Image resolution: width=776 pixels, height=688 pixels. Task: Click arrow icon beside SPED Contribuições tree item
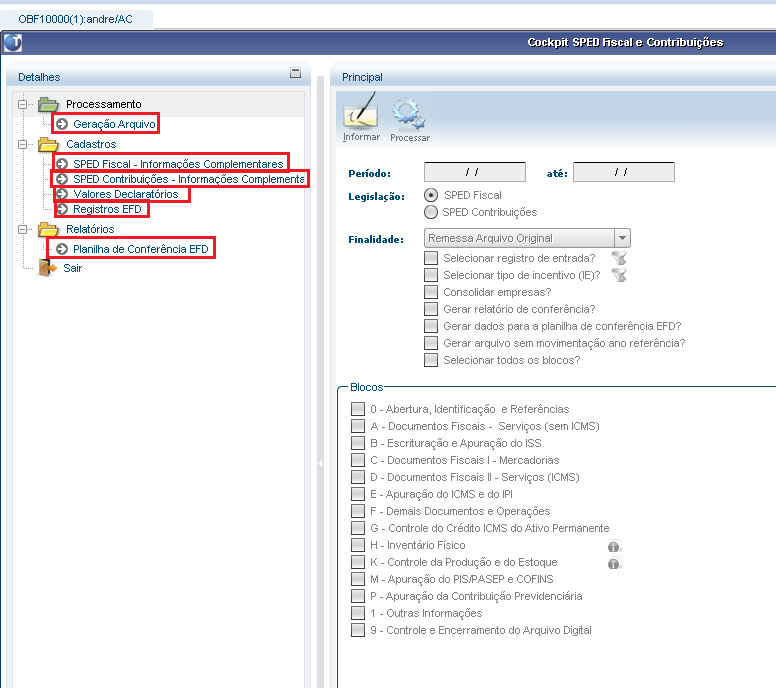click(x=62, y=179)
